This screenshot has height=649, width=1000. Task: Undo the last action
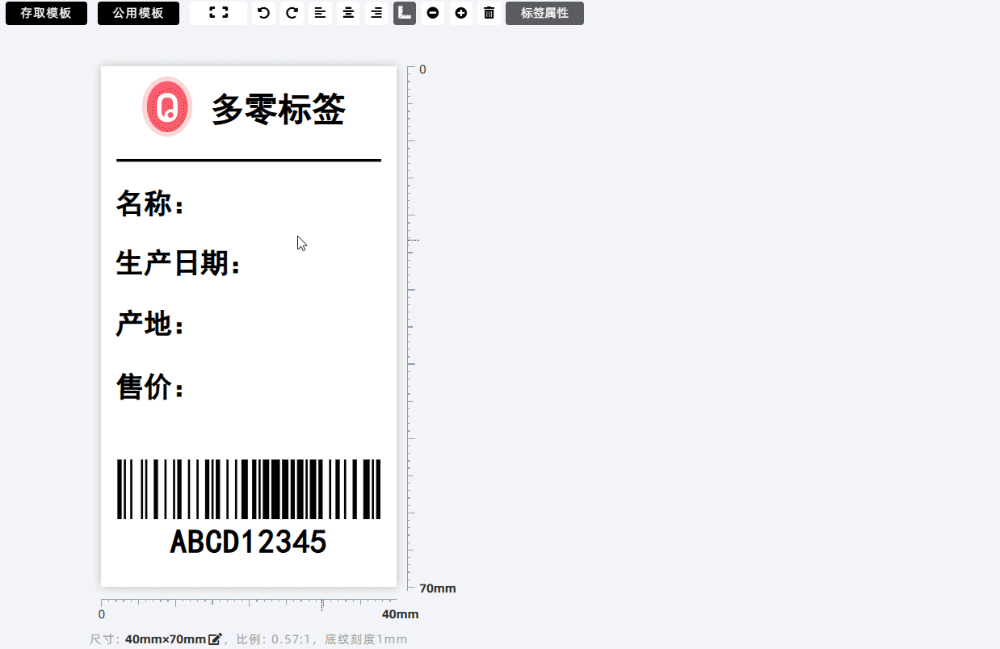click(x=263, y=13)
